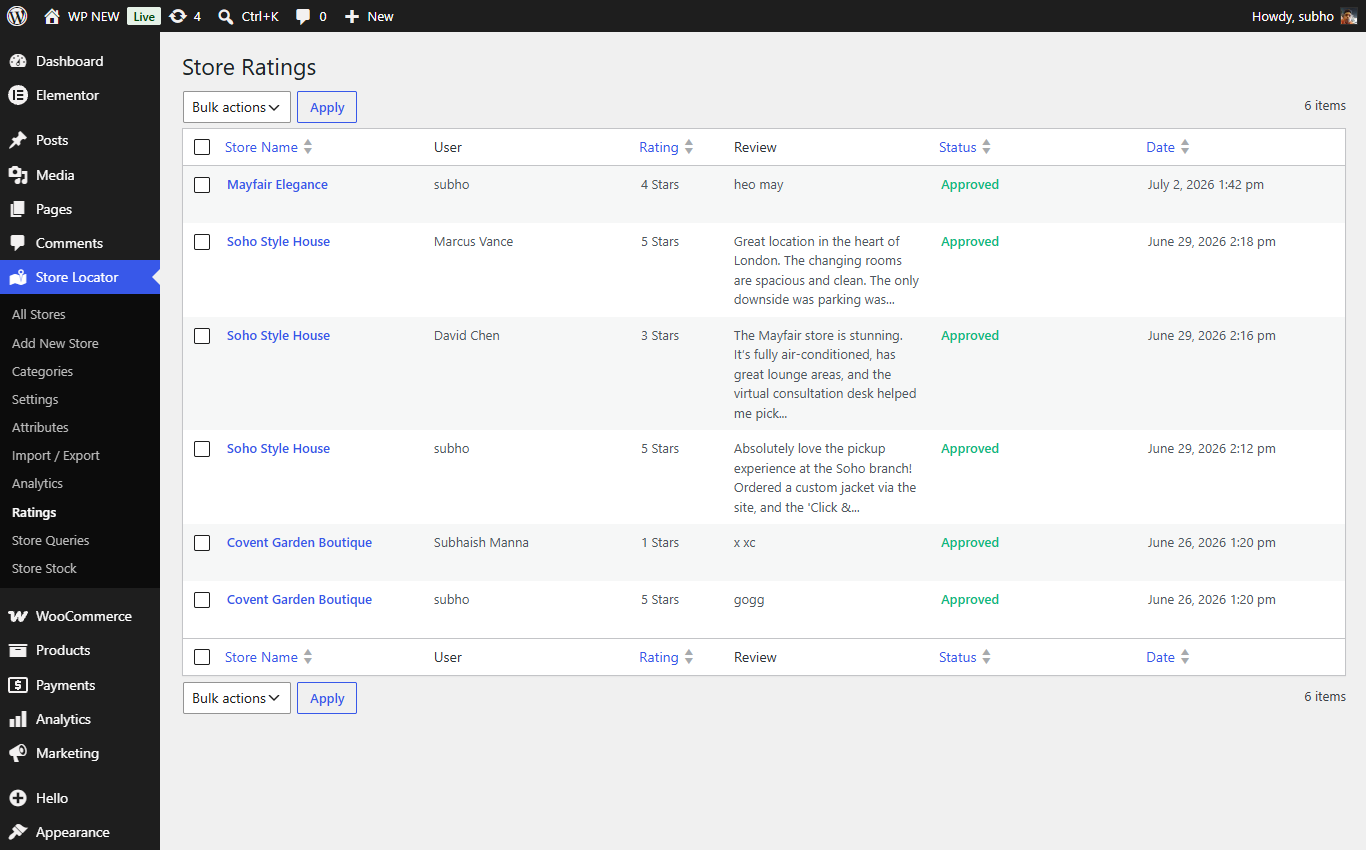Check the Marcus Vance review checkbox
The height and width of the screenshot is (850, 1366).
(202, 242)
